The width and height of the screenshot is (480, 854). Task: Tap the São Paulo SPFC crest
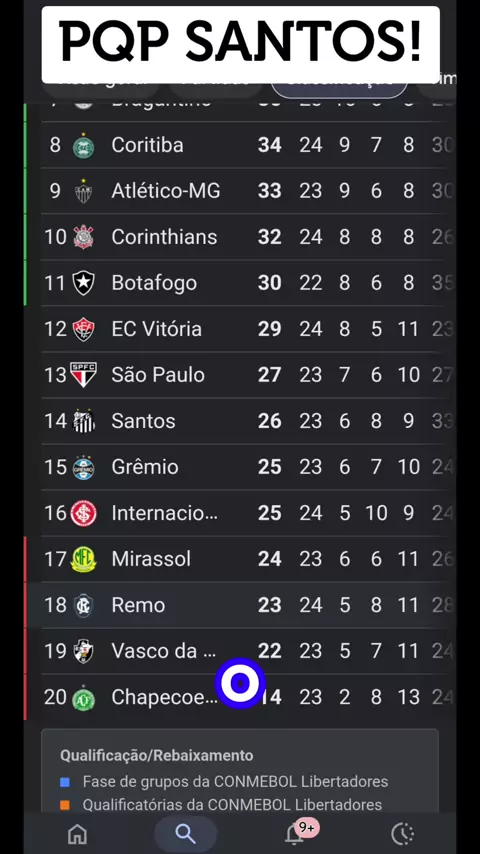coord(83,375)
